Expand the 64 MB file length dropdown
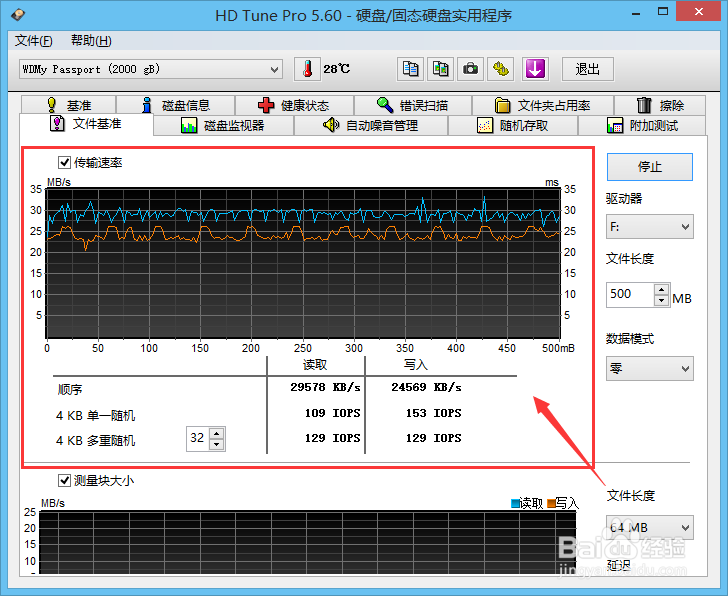The image size is (728, 596). [x=650, y=527]
